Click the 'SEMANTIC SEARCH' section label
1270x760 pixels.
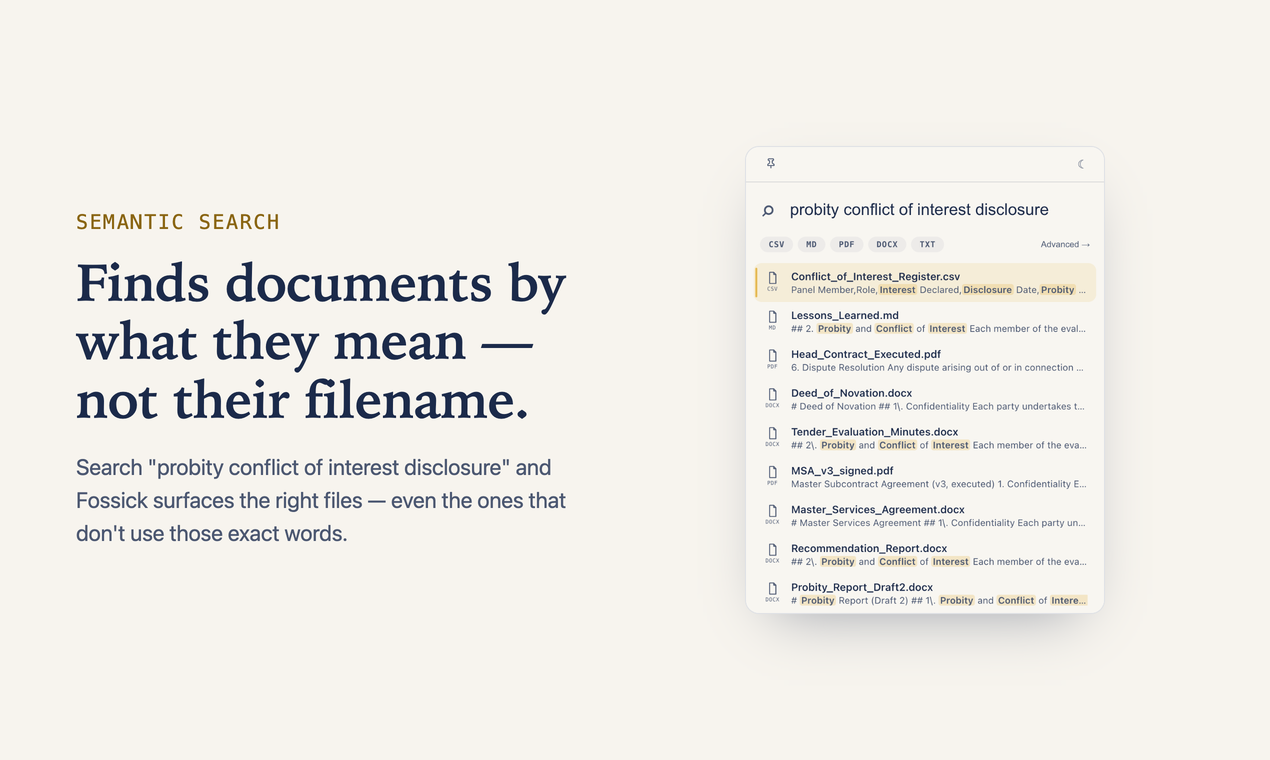pyautogui.click(x=178, y=222)
